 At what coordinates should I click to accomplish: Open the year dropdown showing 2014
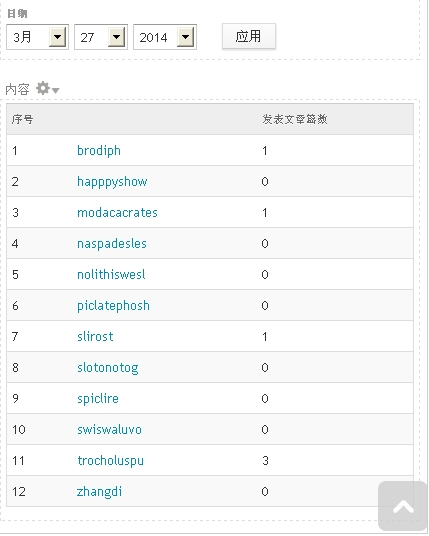coord(165,37)
